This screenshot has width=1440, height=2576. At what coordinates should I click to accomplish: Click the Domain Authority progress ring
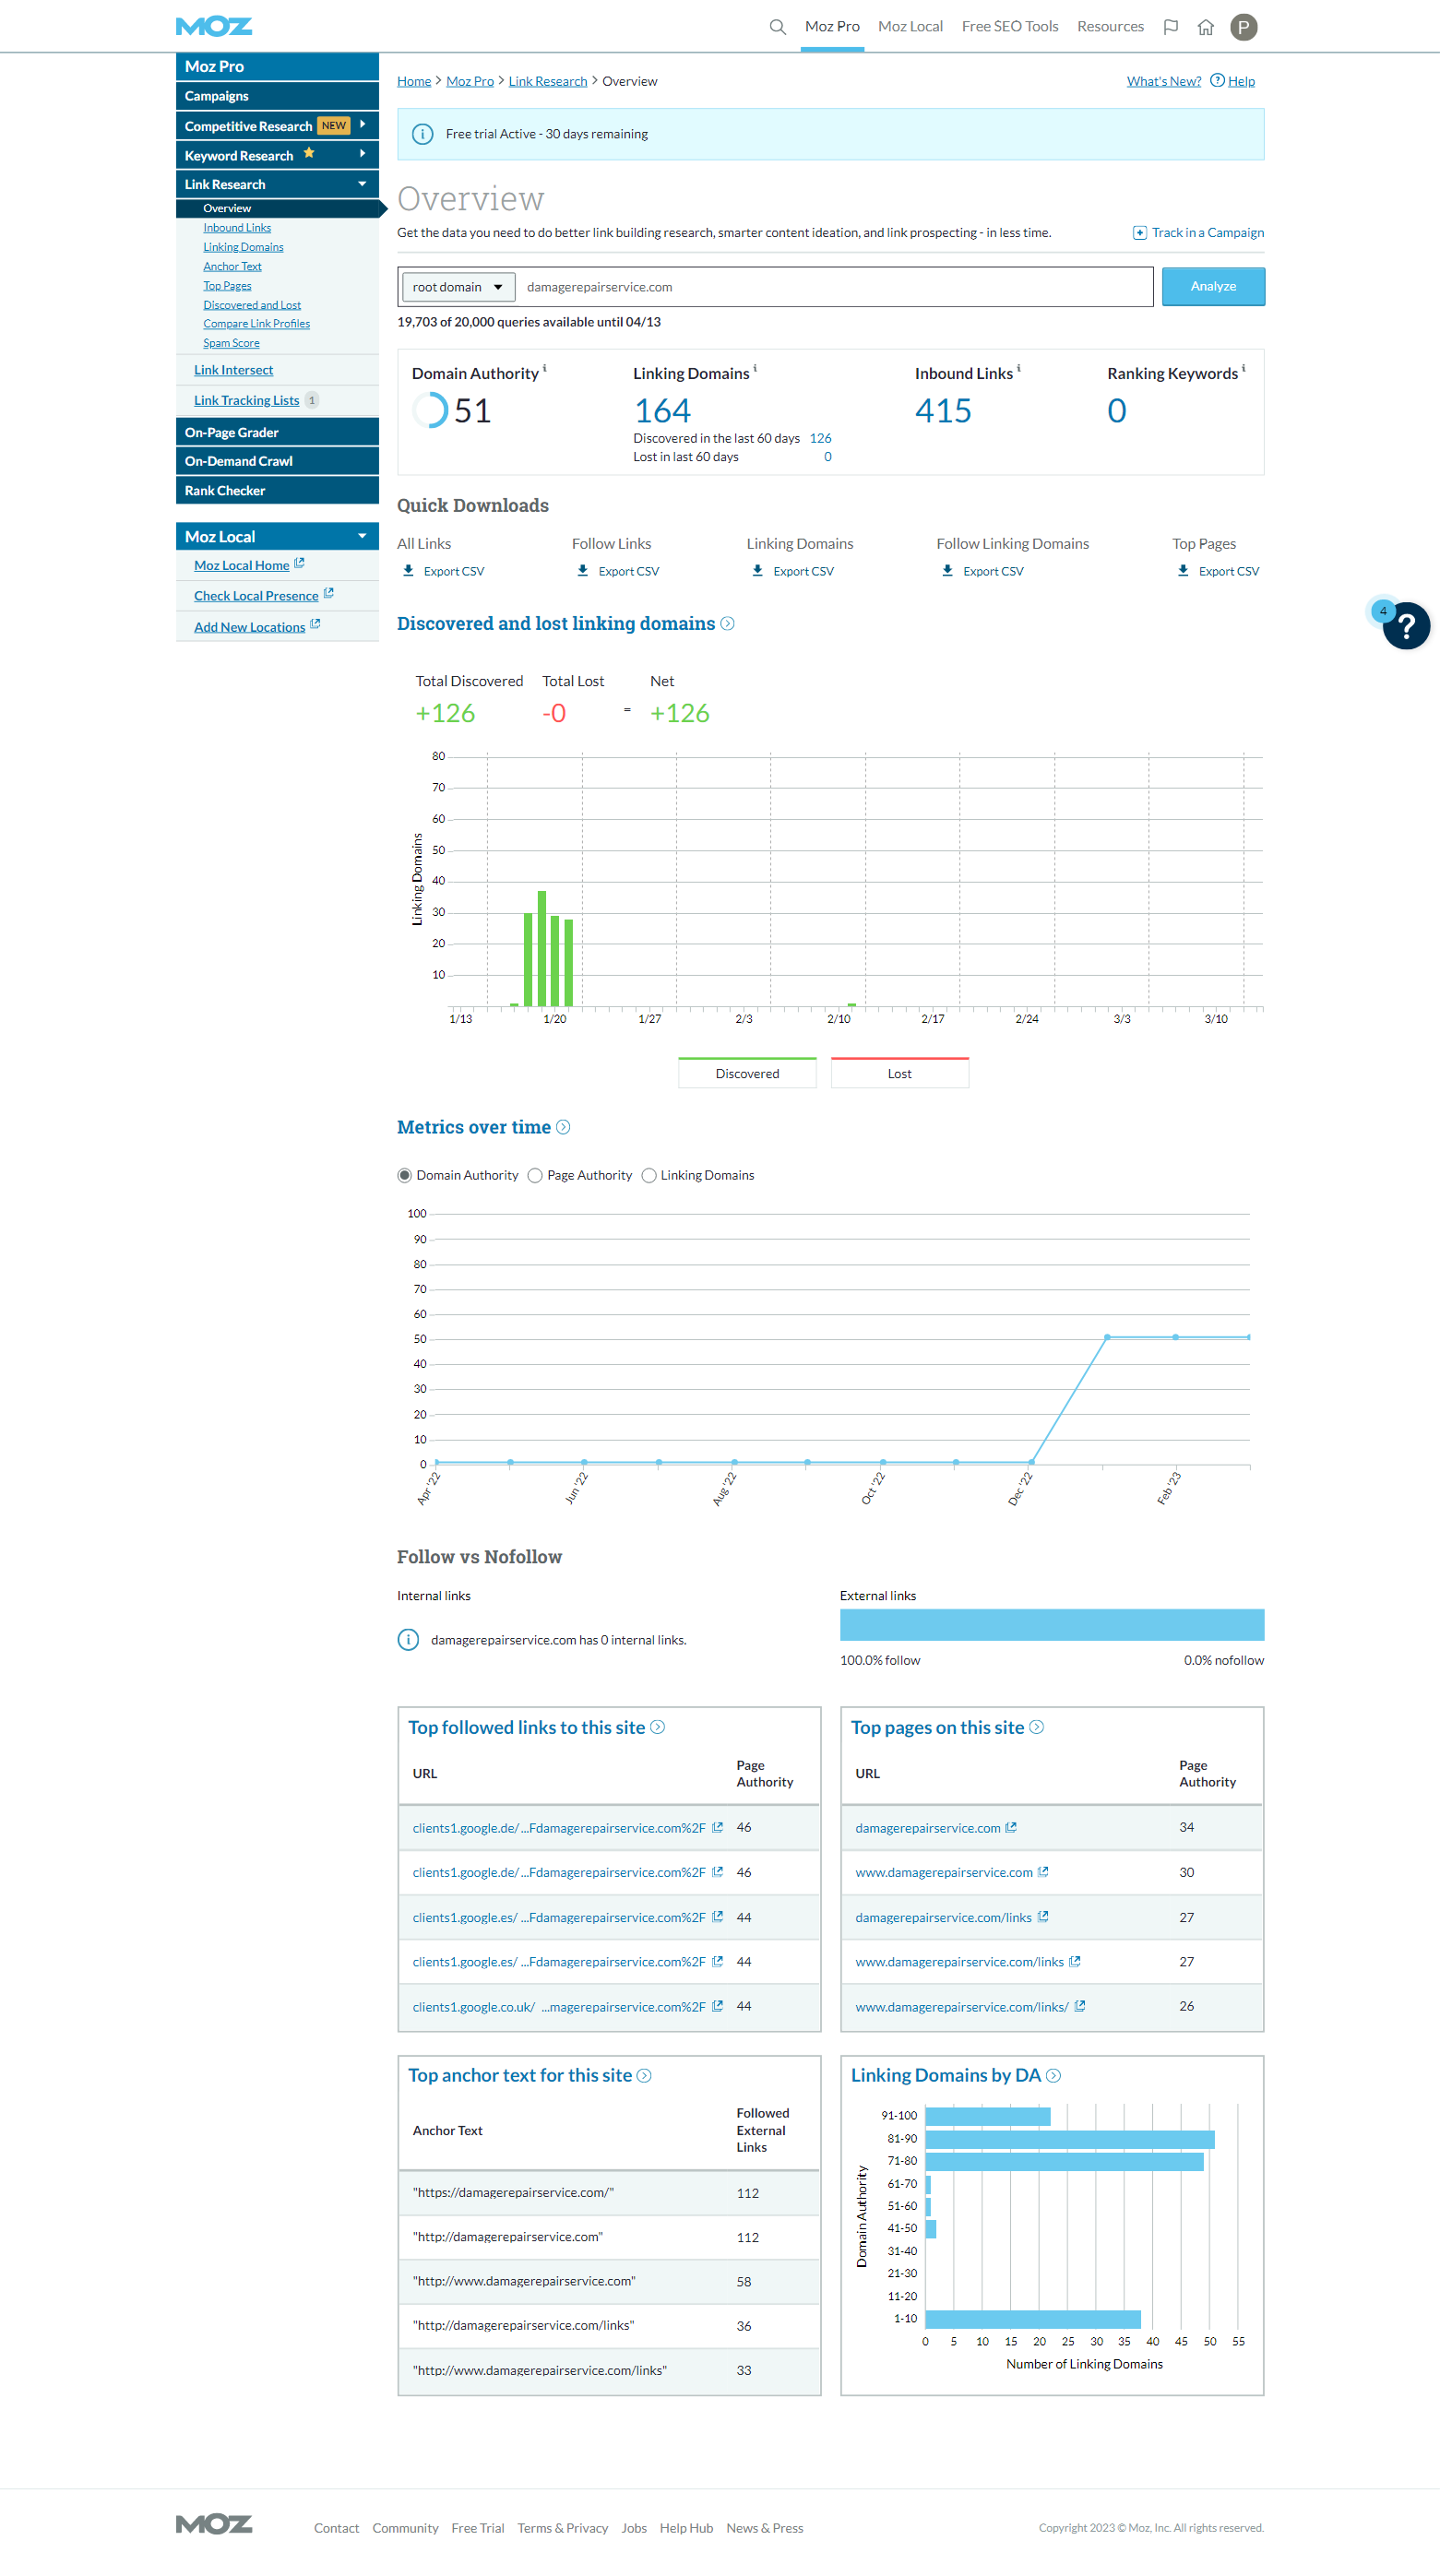click(x=430, y=410)
